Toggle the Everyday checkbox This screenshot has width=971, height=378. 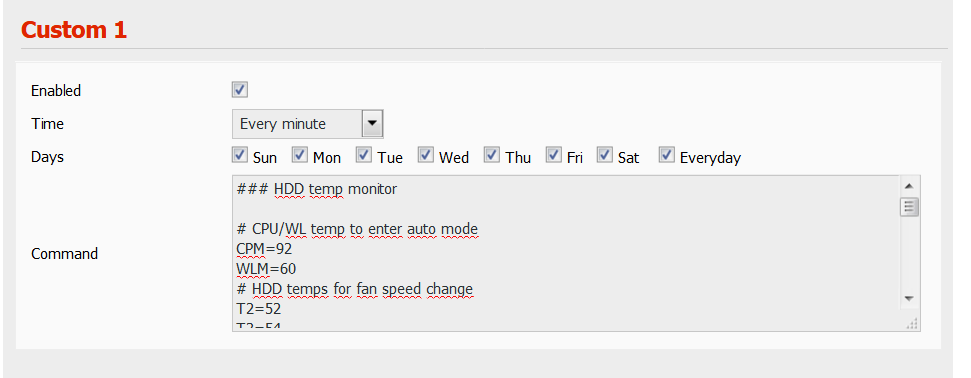tap(666, 155)
